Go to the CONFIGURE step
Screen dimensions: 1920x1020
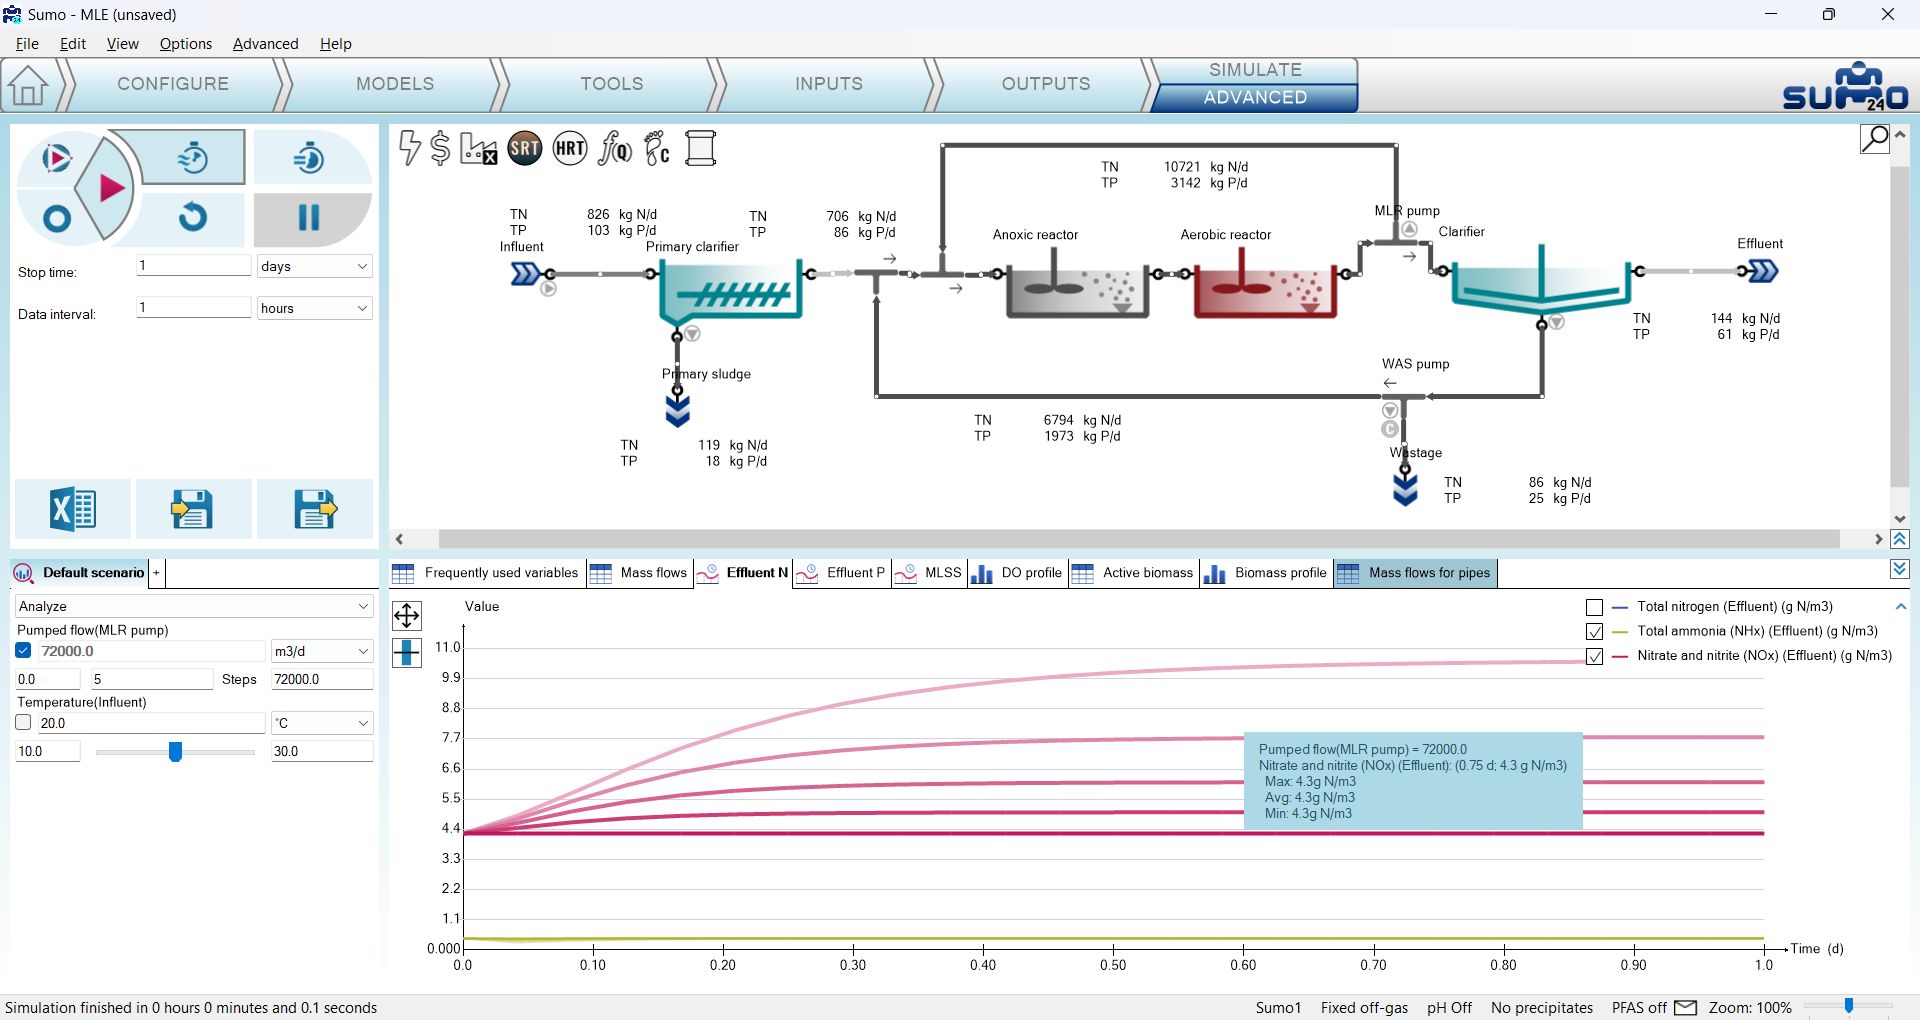(173, 84)
